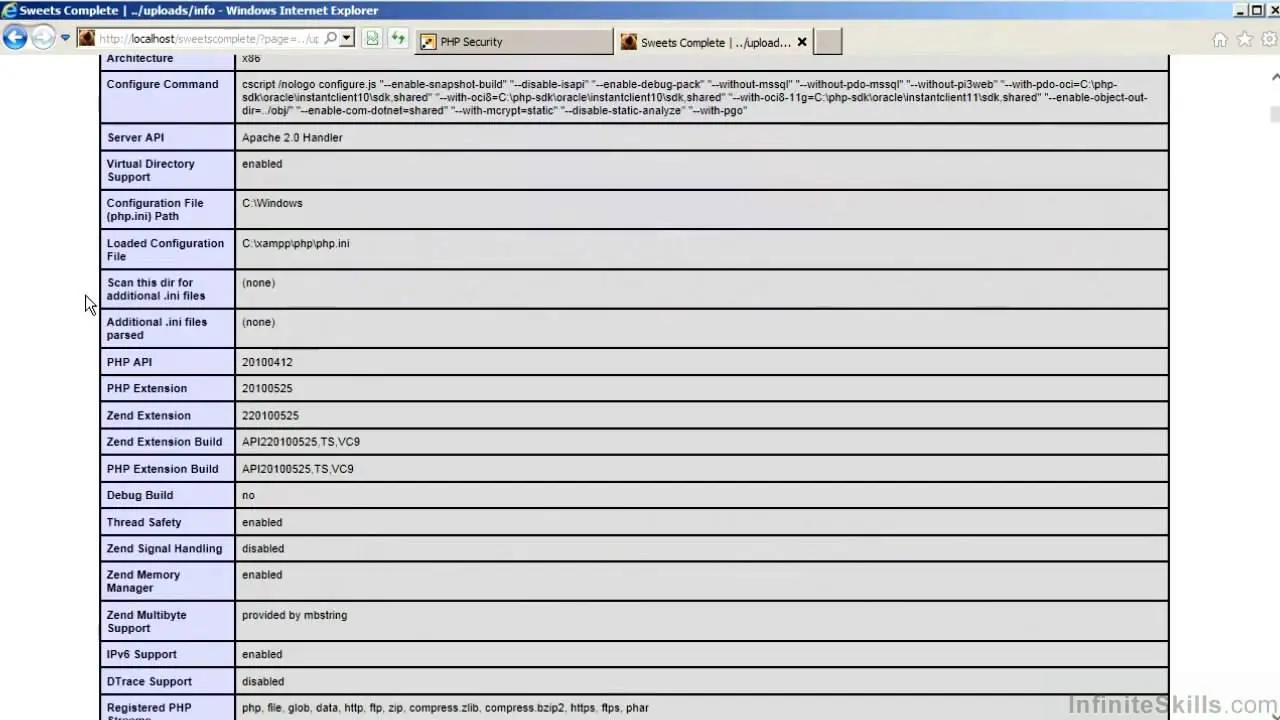Focus the localhost address bar URL
The width and height of the screenshot is (1280, 720).
tap(209, 39)
